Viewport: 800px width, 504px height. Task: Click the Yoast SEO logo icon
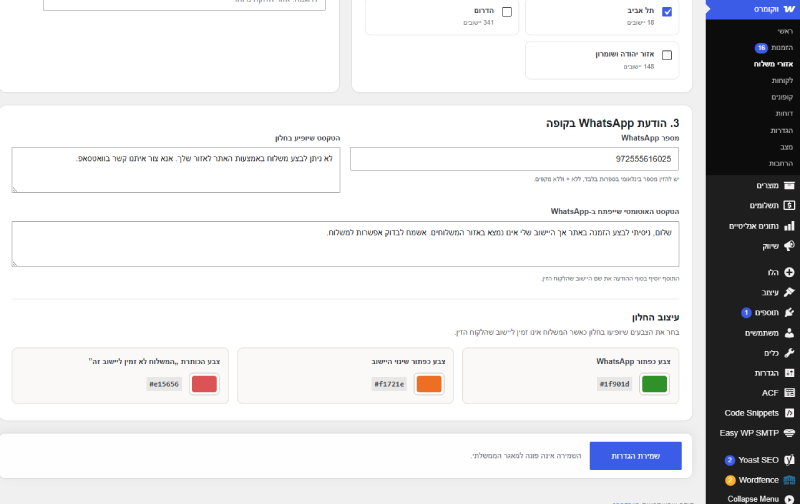(789, 460)
